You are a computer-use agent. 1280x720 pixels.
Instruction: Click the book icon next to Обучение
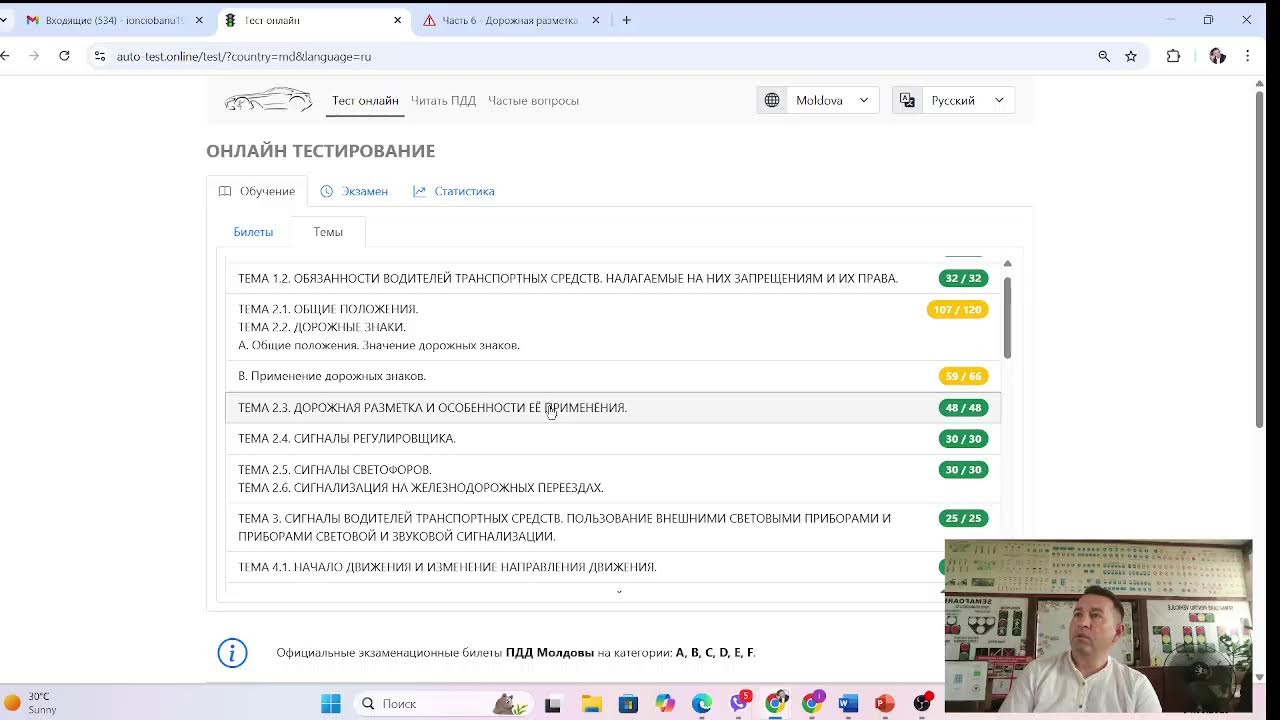(225, 191)
